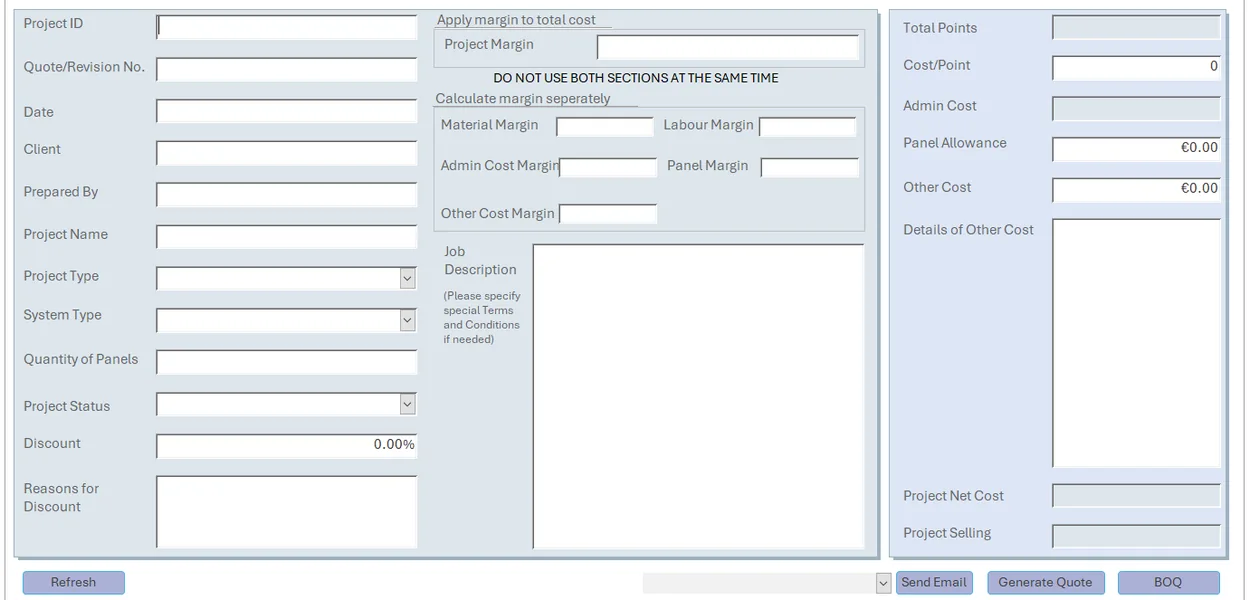
Task: Select the Labour Margin field
Action: pos(808,127)
